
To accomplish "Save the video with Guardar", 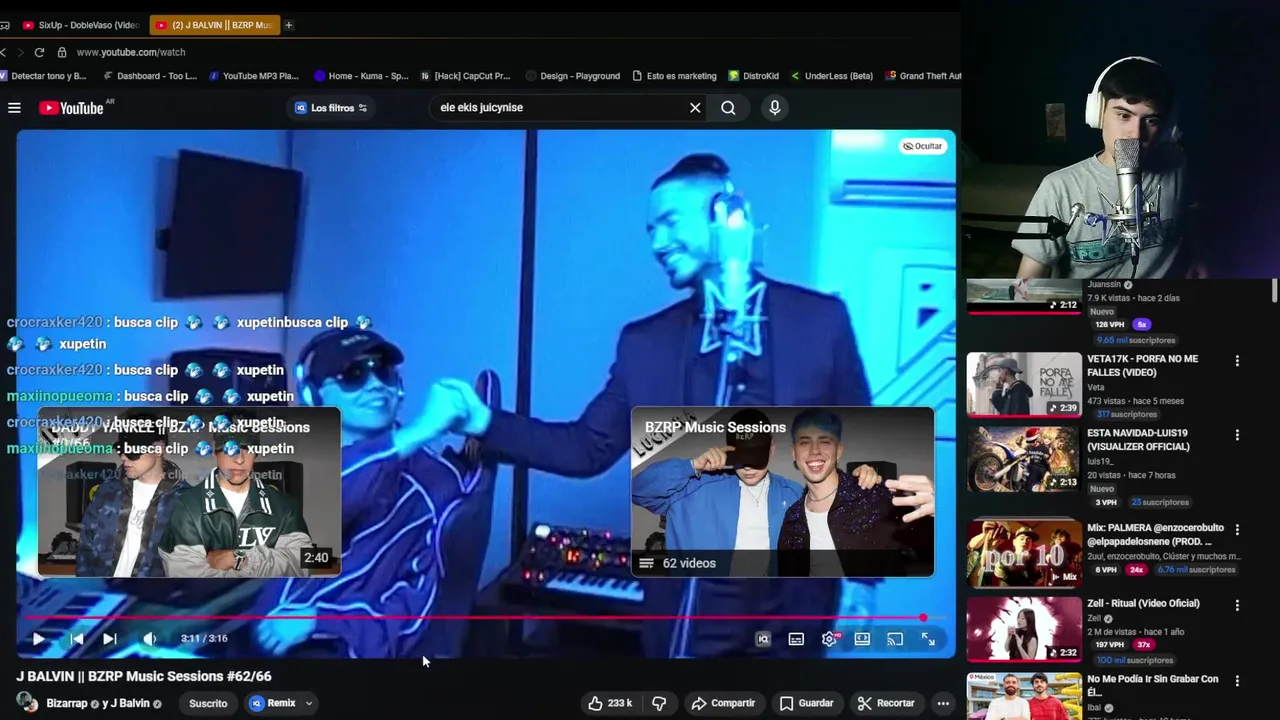I will click(x=806, y=703).
